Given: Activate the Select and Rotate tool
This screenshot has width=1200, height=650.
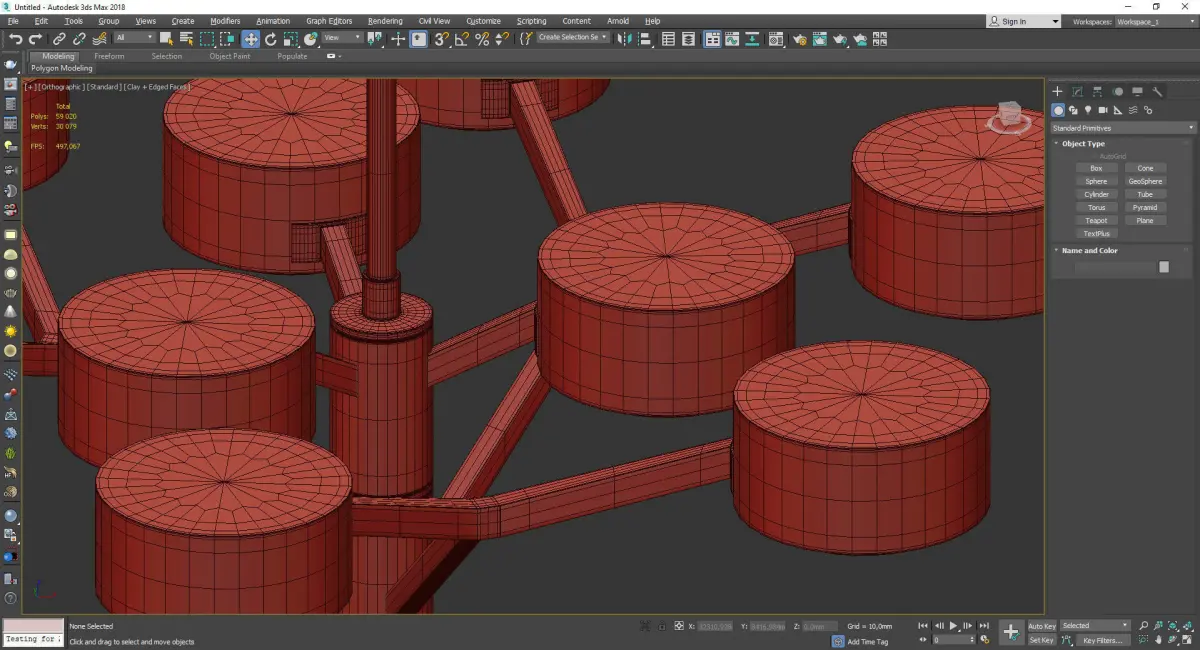Looking at the screenshot, I should click(x=270, y=39).
